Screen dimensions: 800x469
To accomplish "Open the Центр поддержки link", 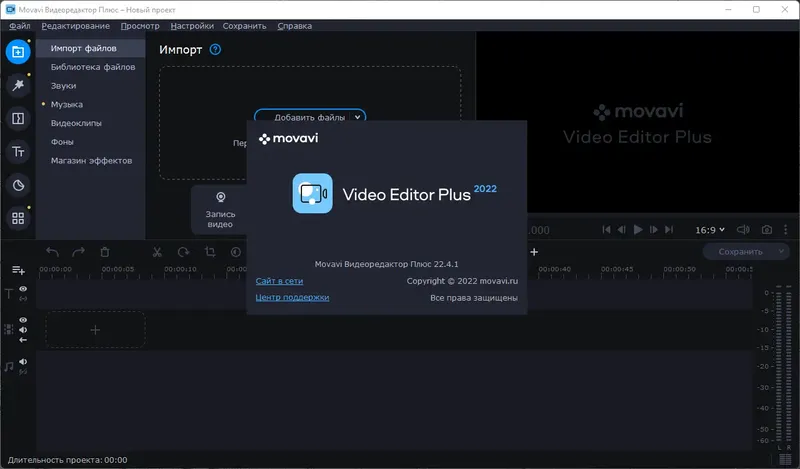I will tap(292, 297).
